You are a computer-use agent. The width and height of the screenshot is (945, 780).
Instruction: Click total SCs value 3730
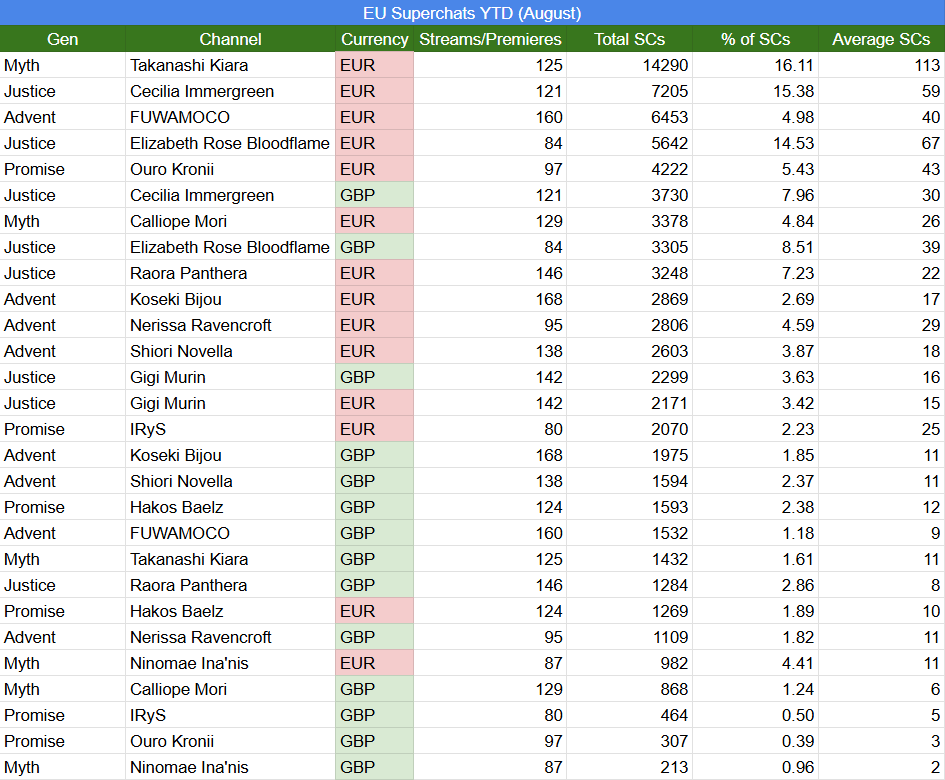point(669,195)
